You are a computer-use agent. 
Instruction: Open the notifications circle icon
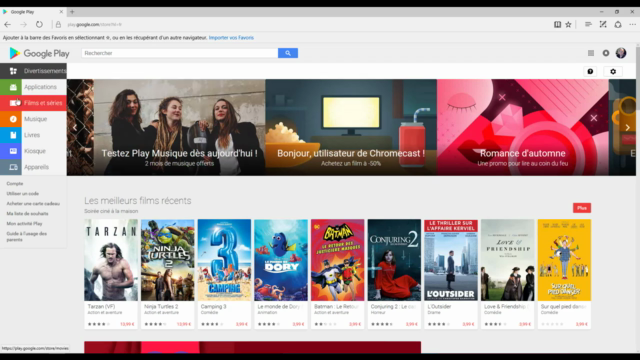click(x=606, y=53)
